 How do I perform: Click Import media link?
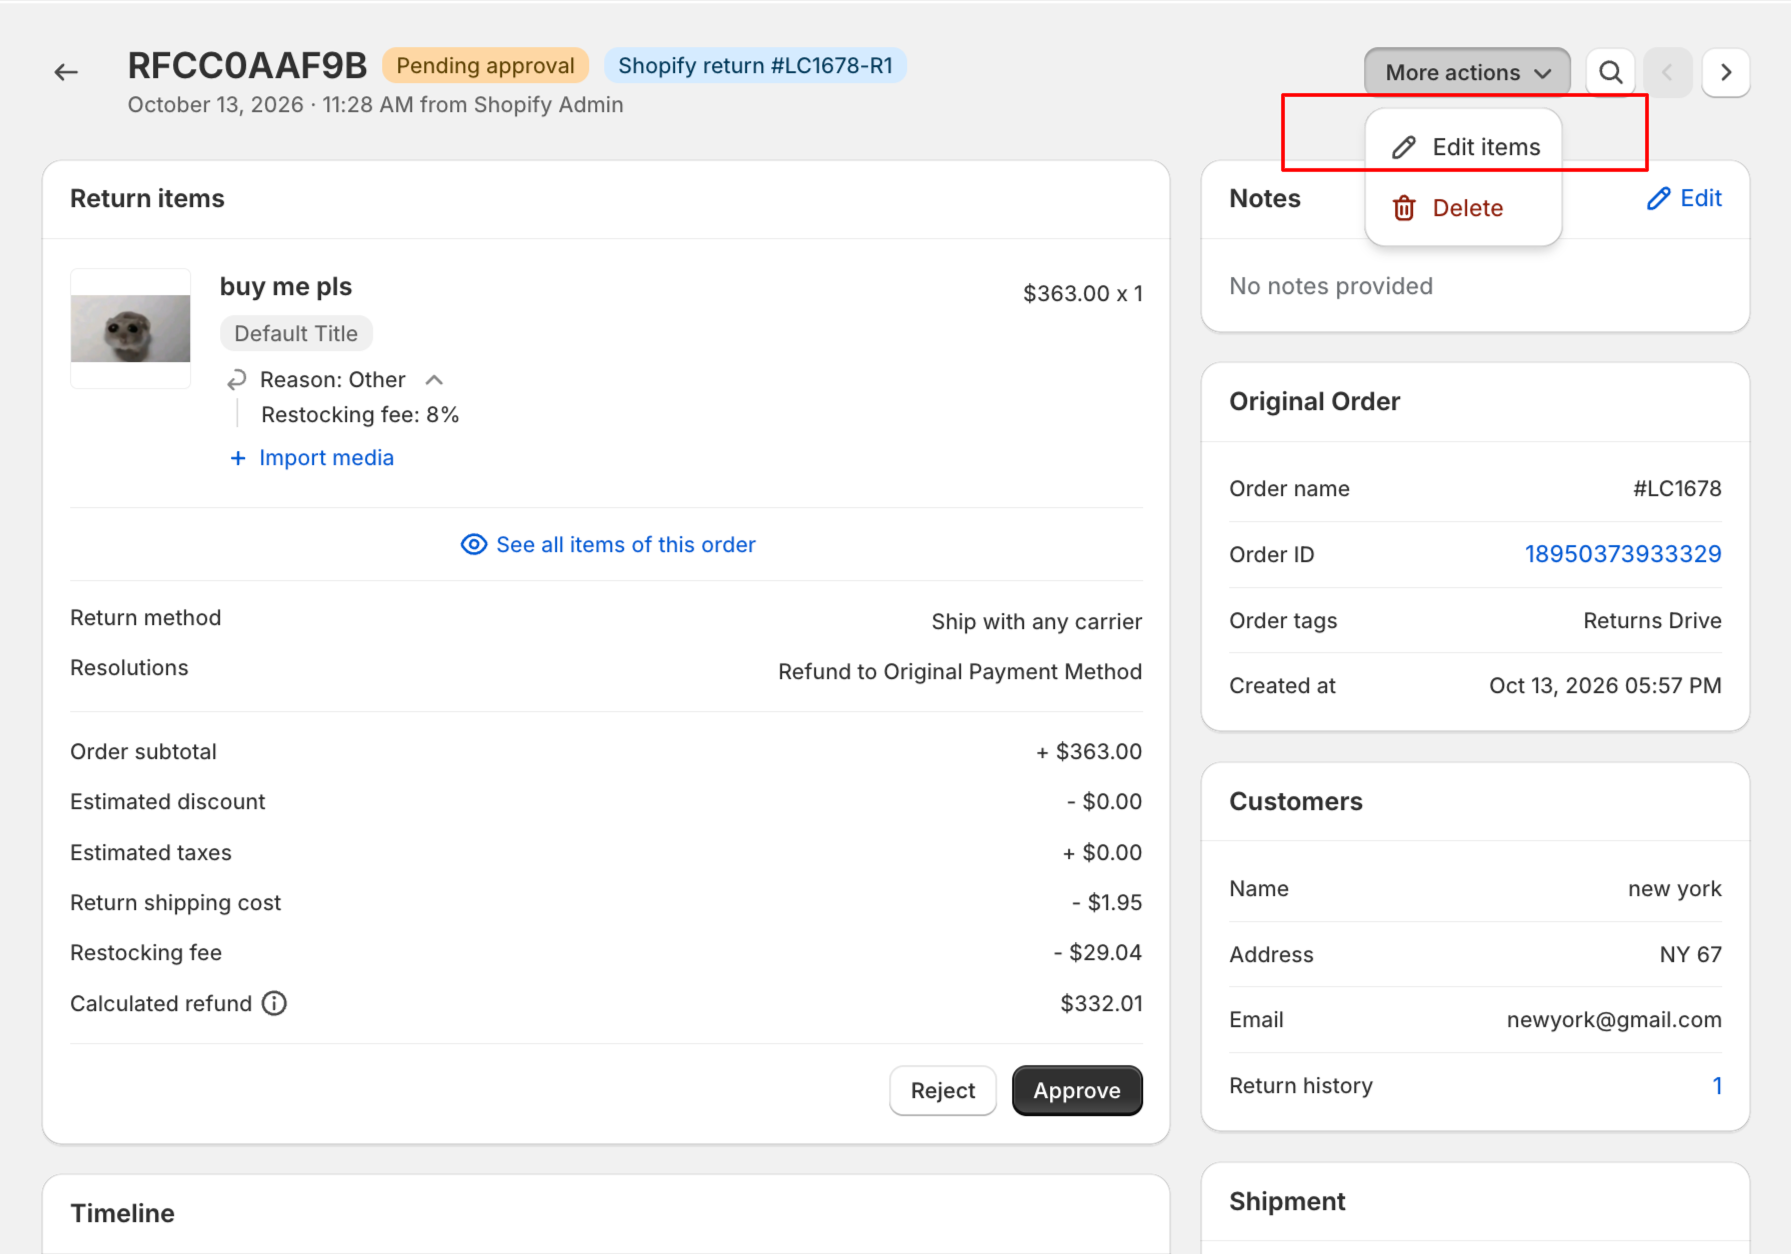click(312, 458)
